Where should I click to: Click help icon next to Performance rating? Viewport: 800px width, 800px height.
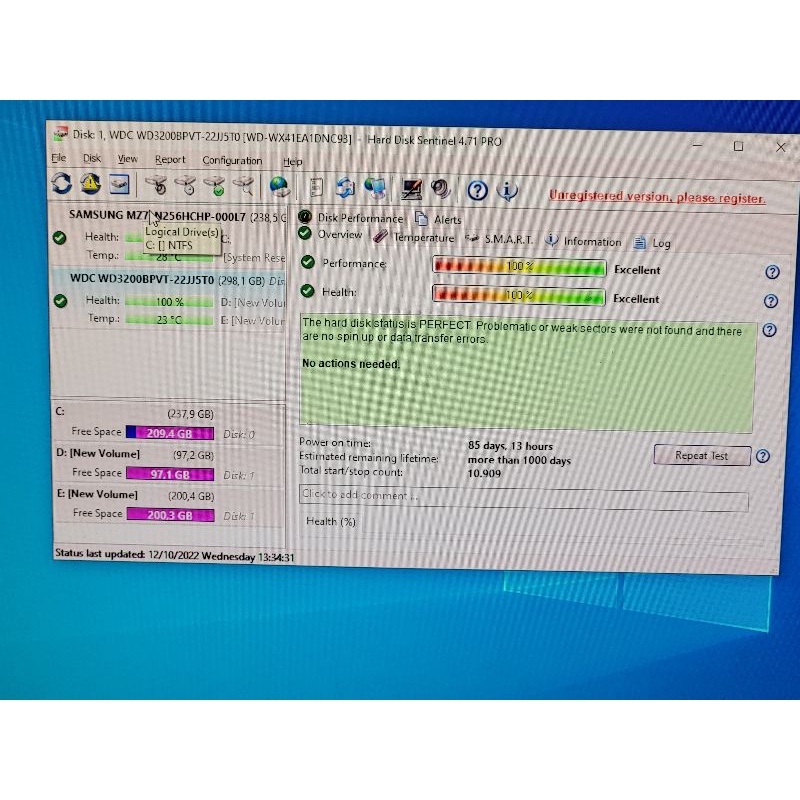[x=772, y=272]
